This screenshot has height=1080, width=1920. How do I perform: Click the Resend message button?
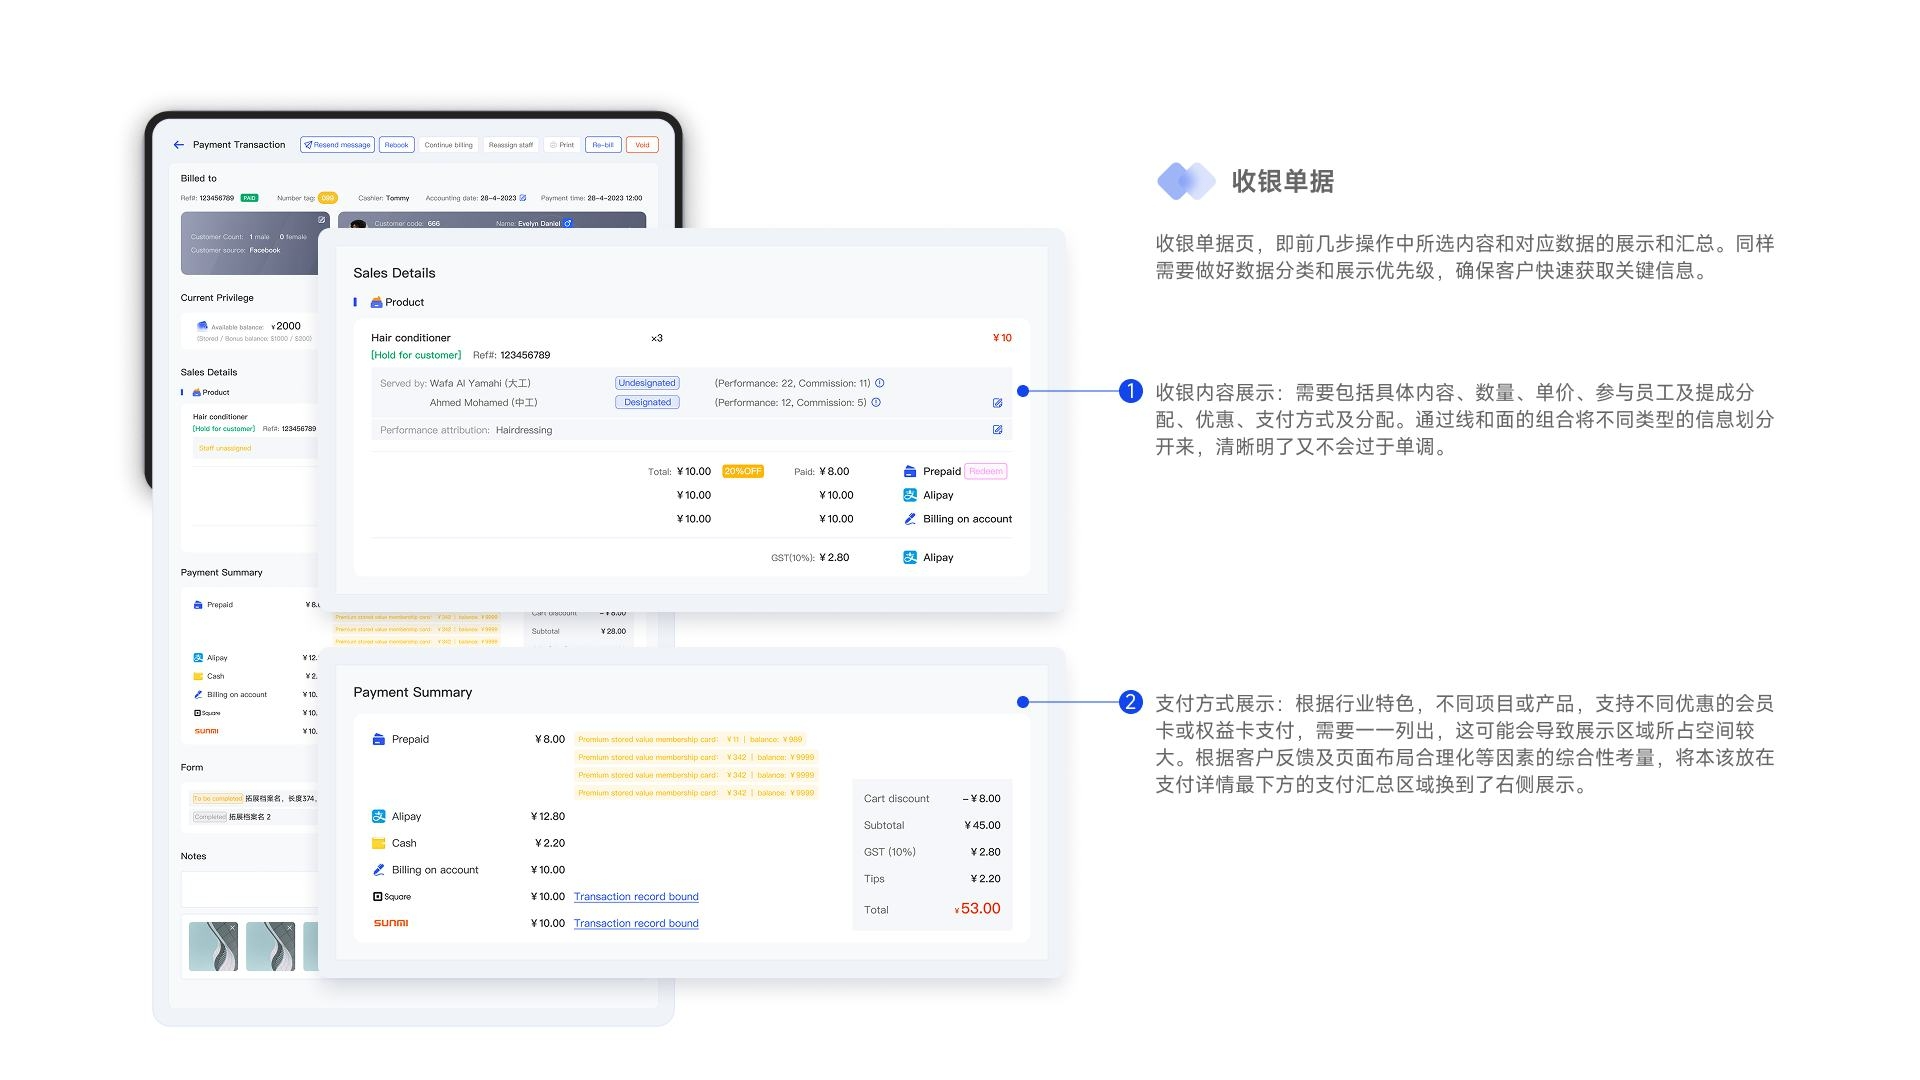(x=337, y=145)
